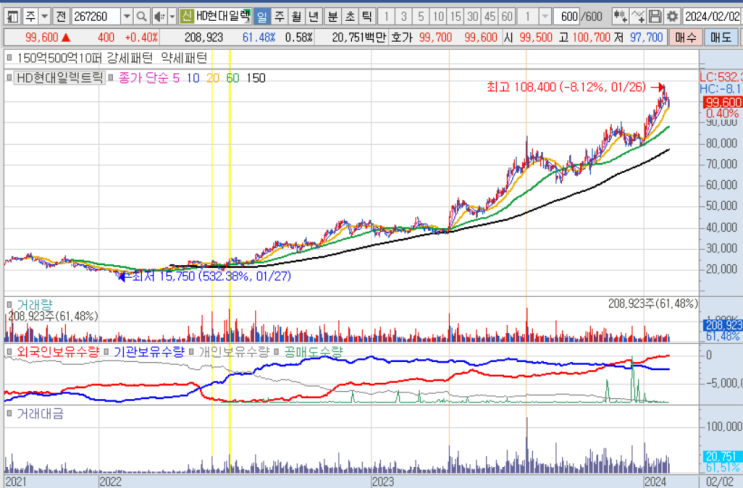Switch to the 일 daily chart tab
Screen dimensions: 743x488
point(261,17)
